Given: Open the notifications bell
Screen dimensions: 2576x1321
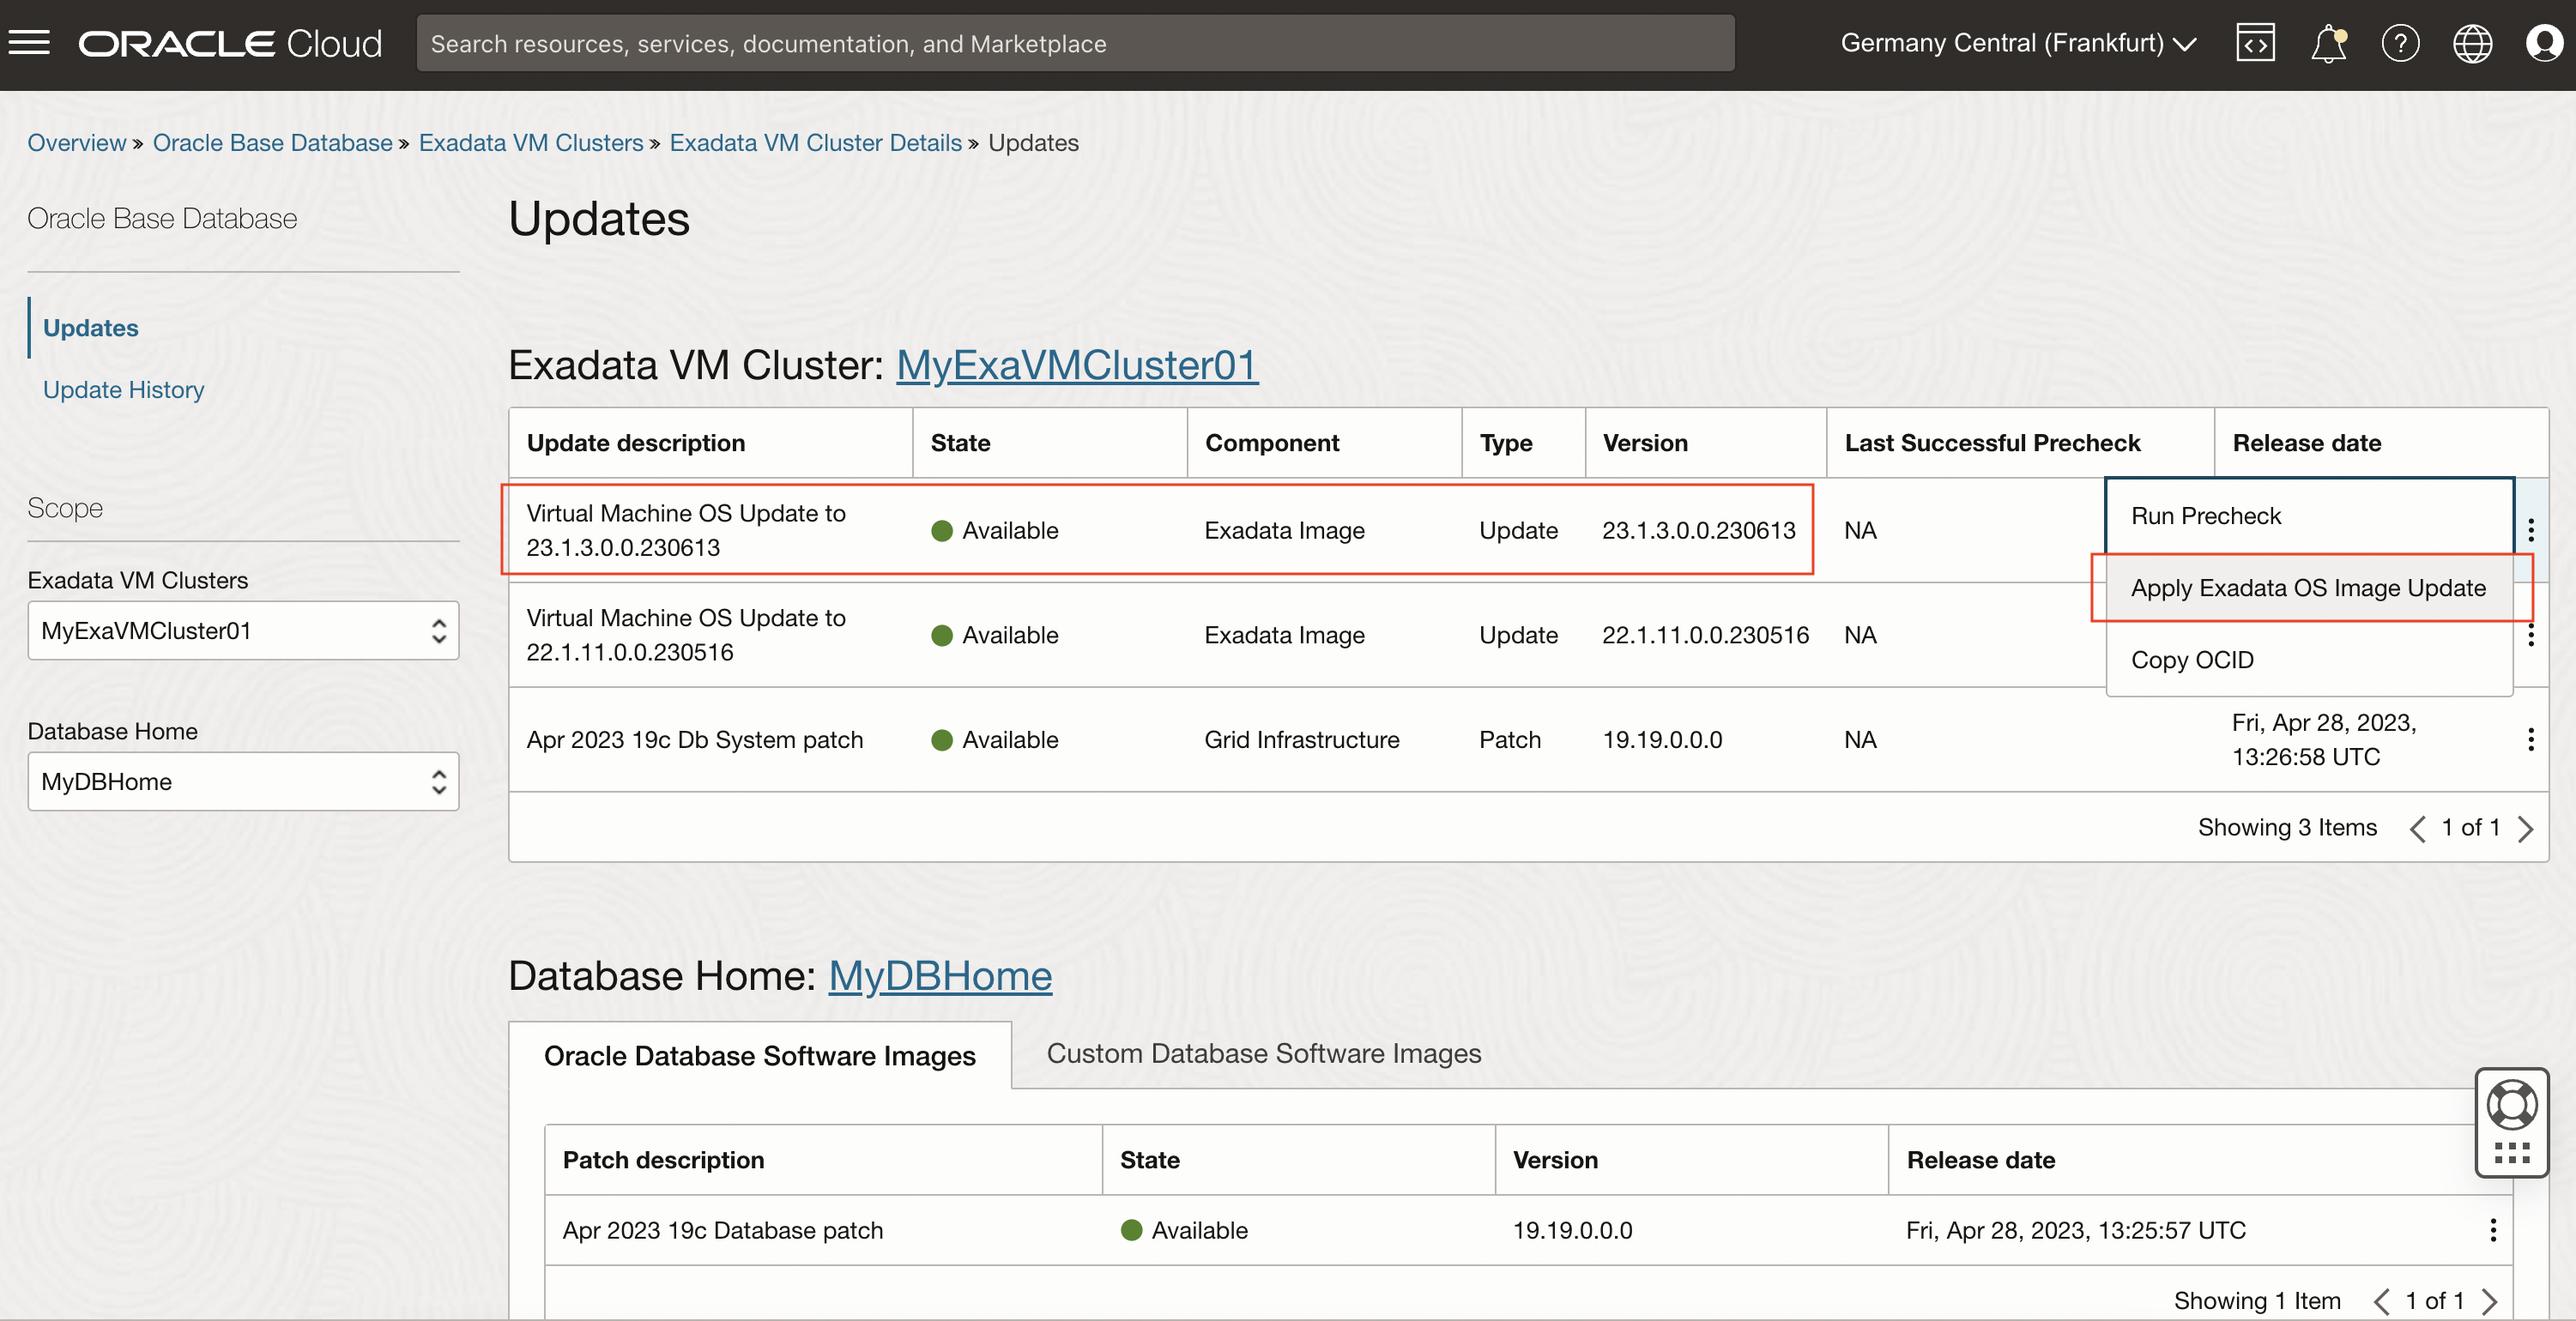Looking at the screenshot, I should pos(2328,43).
